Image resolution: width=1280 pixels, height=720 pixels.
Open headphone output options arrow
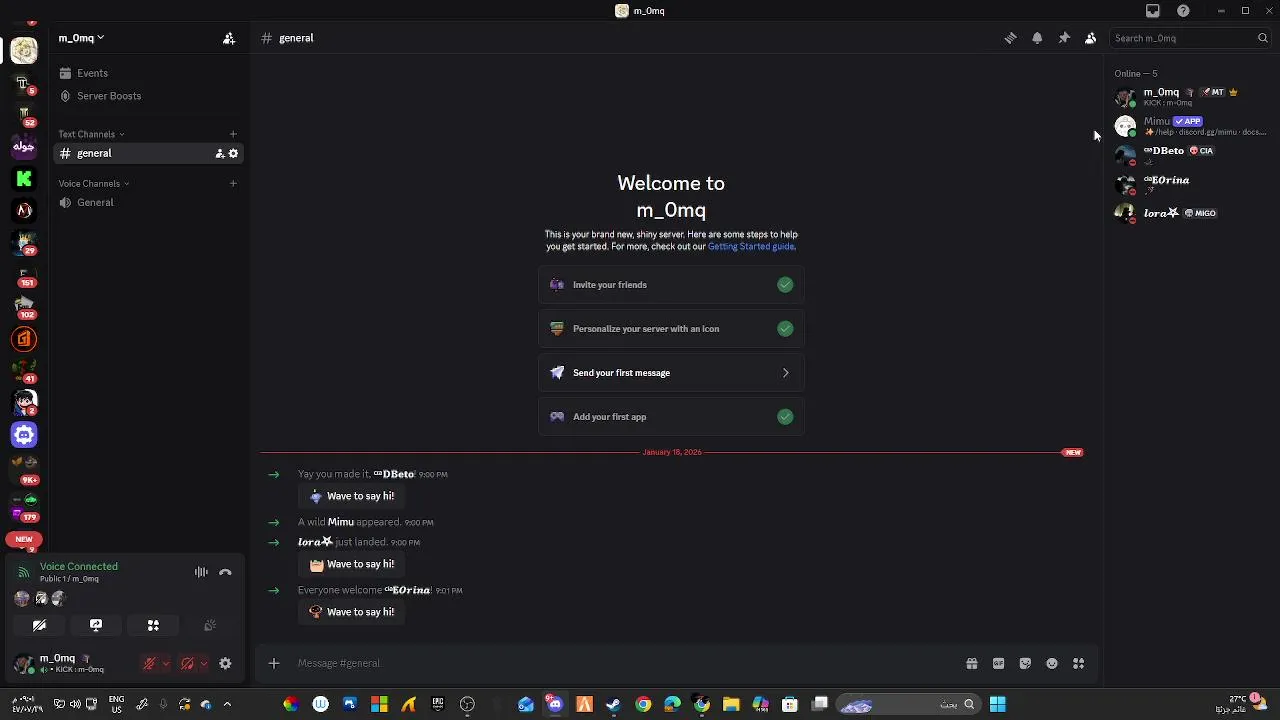pos(204,663)
